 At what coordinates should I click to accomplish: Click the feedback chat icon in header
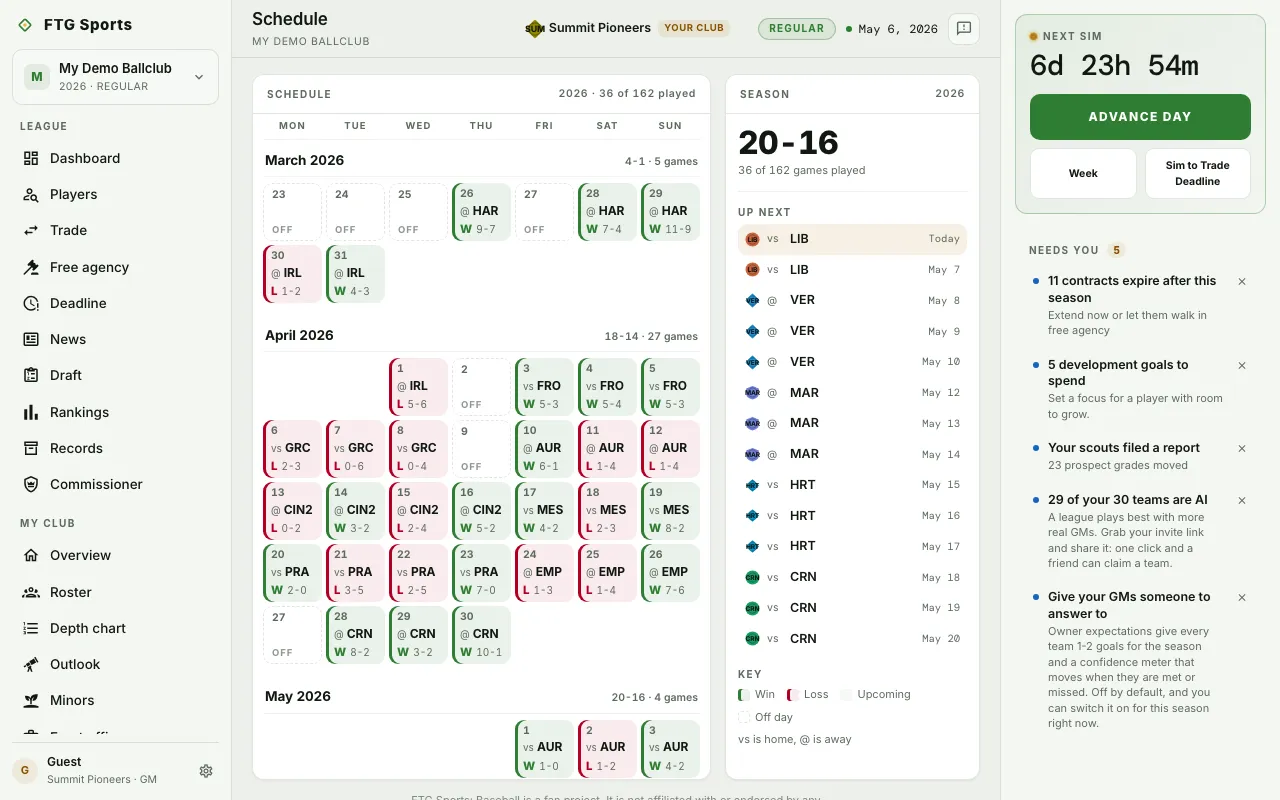click(x=964, y=29)
